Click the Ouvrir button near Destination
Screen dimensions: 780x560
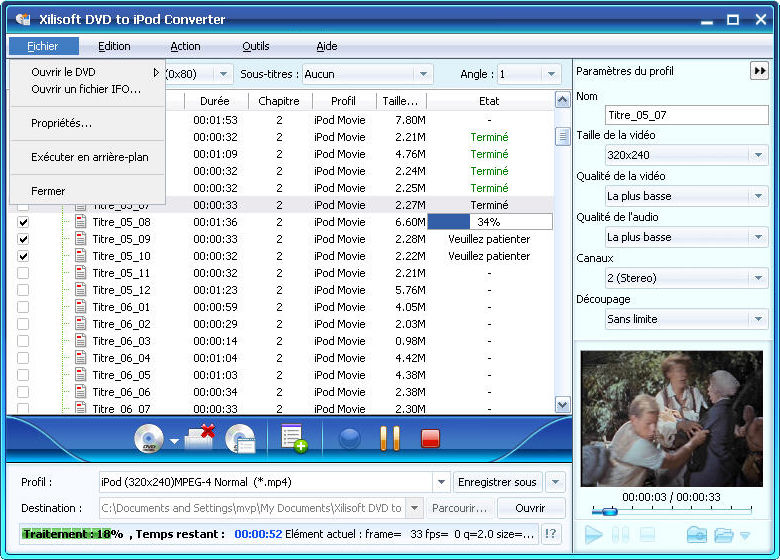530,508
